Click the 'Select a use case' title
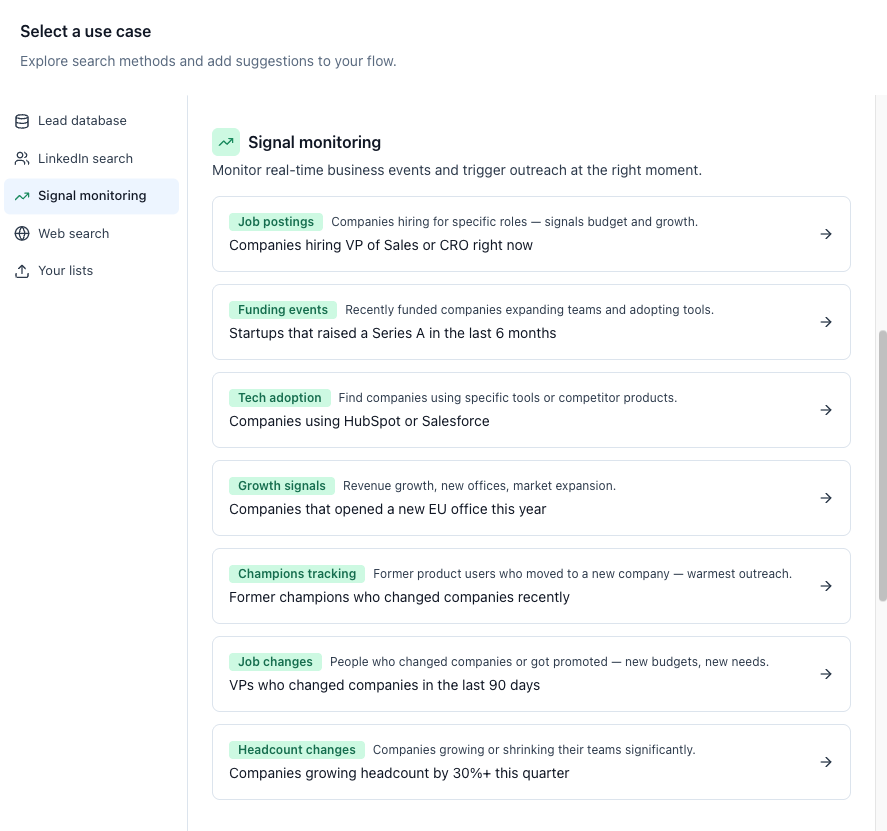 coord(85,32)
